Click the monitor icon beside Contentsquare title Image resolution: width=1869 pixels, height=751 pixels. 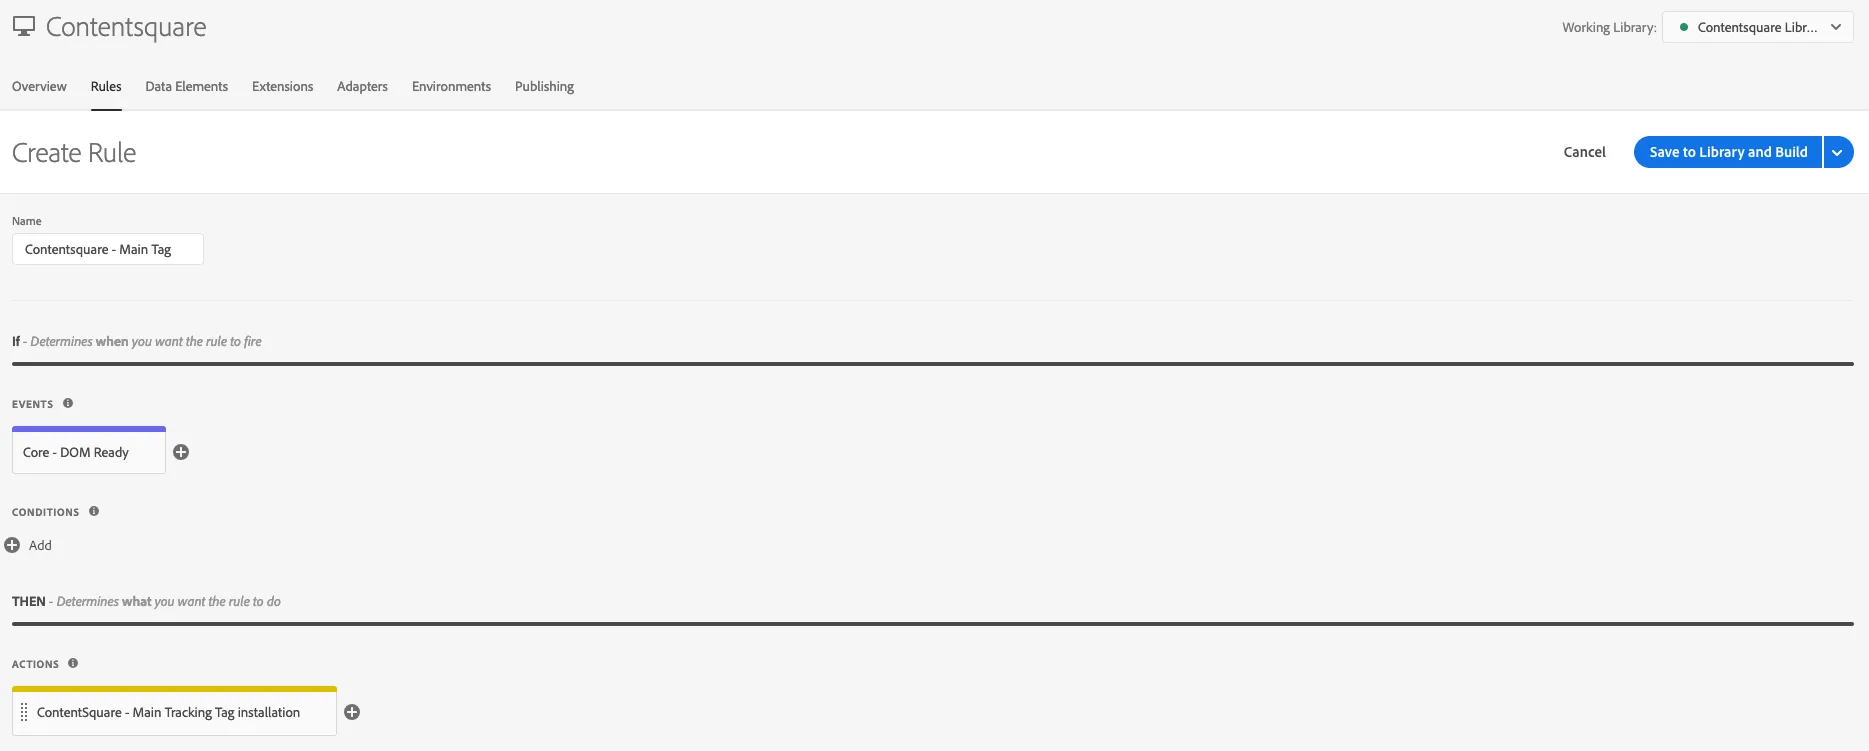tap(24, 27)
